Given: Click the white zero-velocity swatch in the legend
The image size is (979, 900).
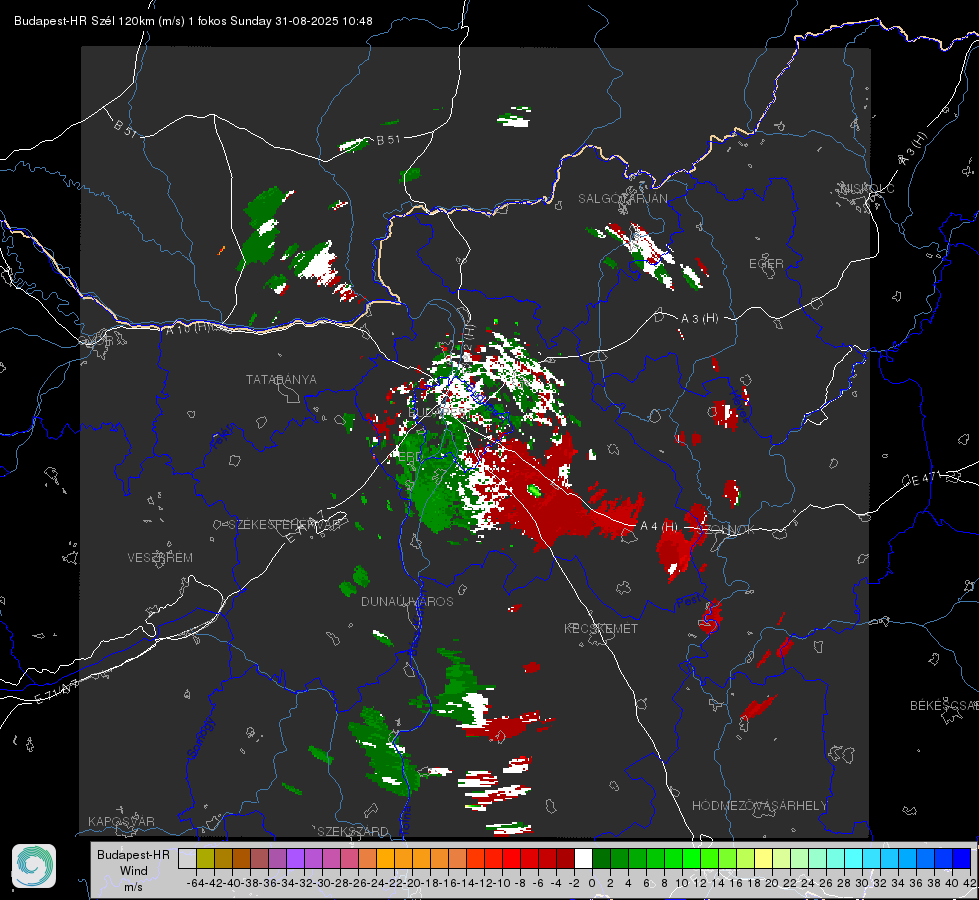Looking at the screenshot, I should click(583, 858).
